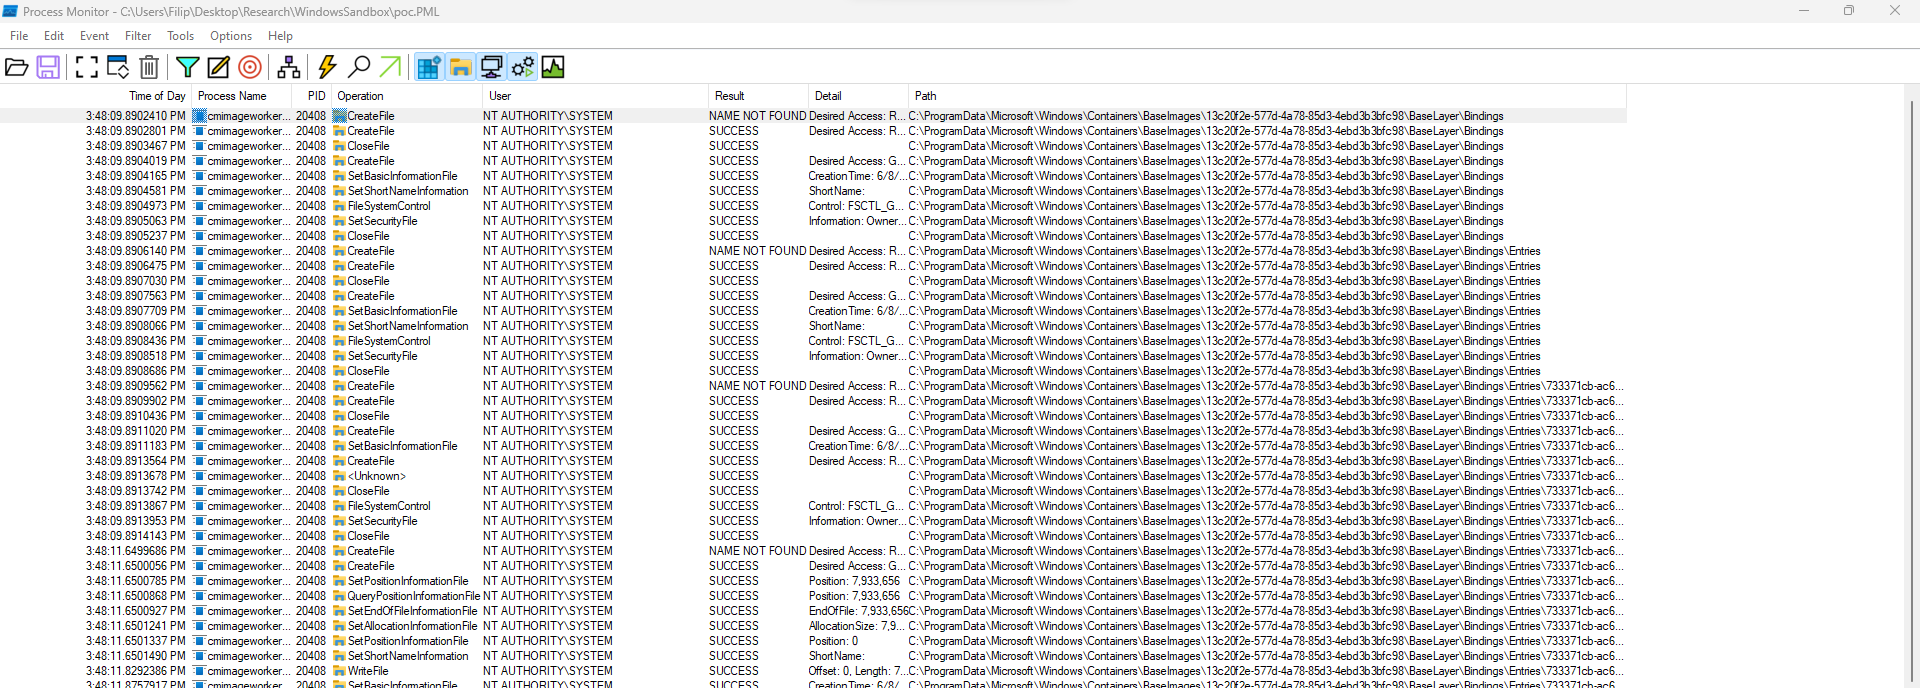Click the User column header
1920x688 pixels.
click(594, 96)
